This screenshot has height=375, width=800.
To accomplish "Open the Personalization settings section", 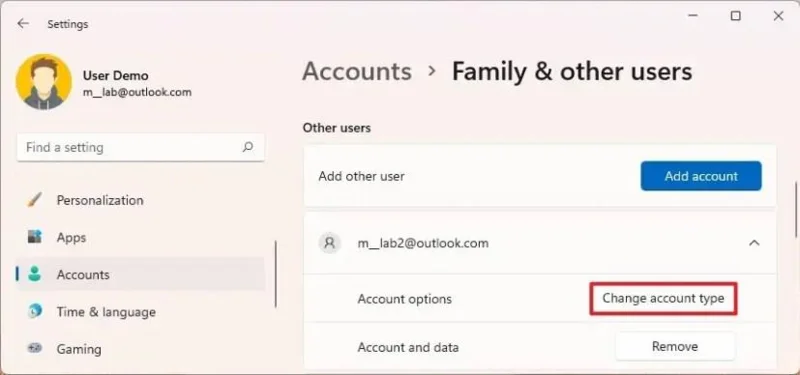I will click(x=140, y=200).
